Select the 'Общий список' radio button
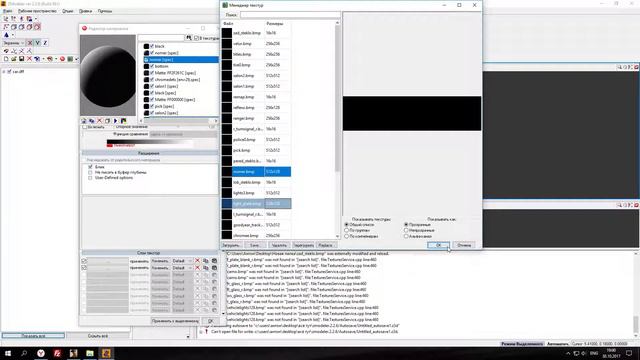This screenshot has height=360, width=640. point(347,224)
